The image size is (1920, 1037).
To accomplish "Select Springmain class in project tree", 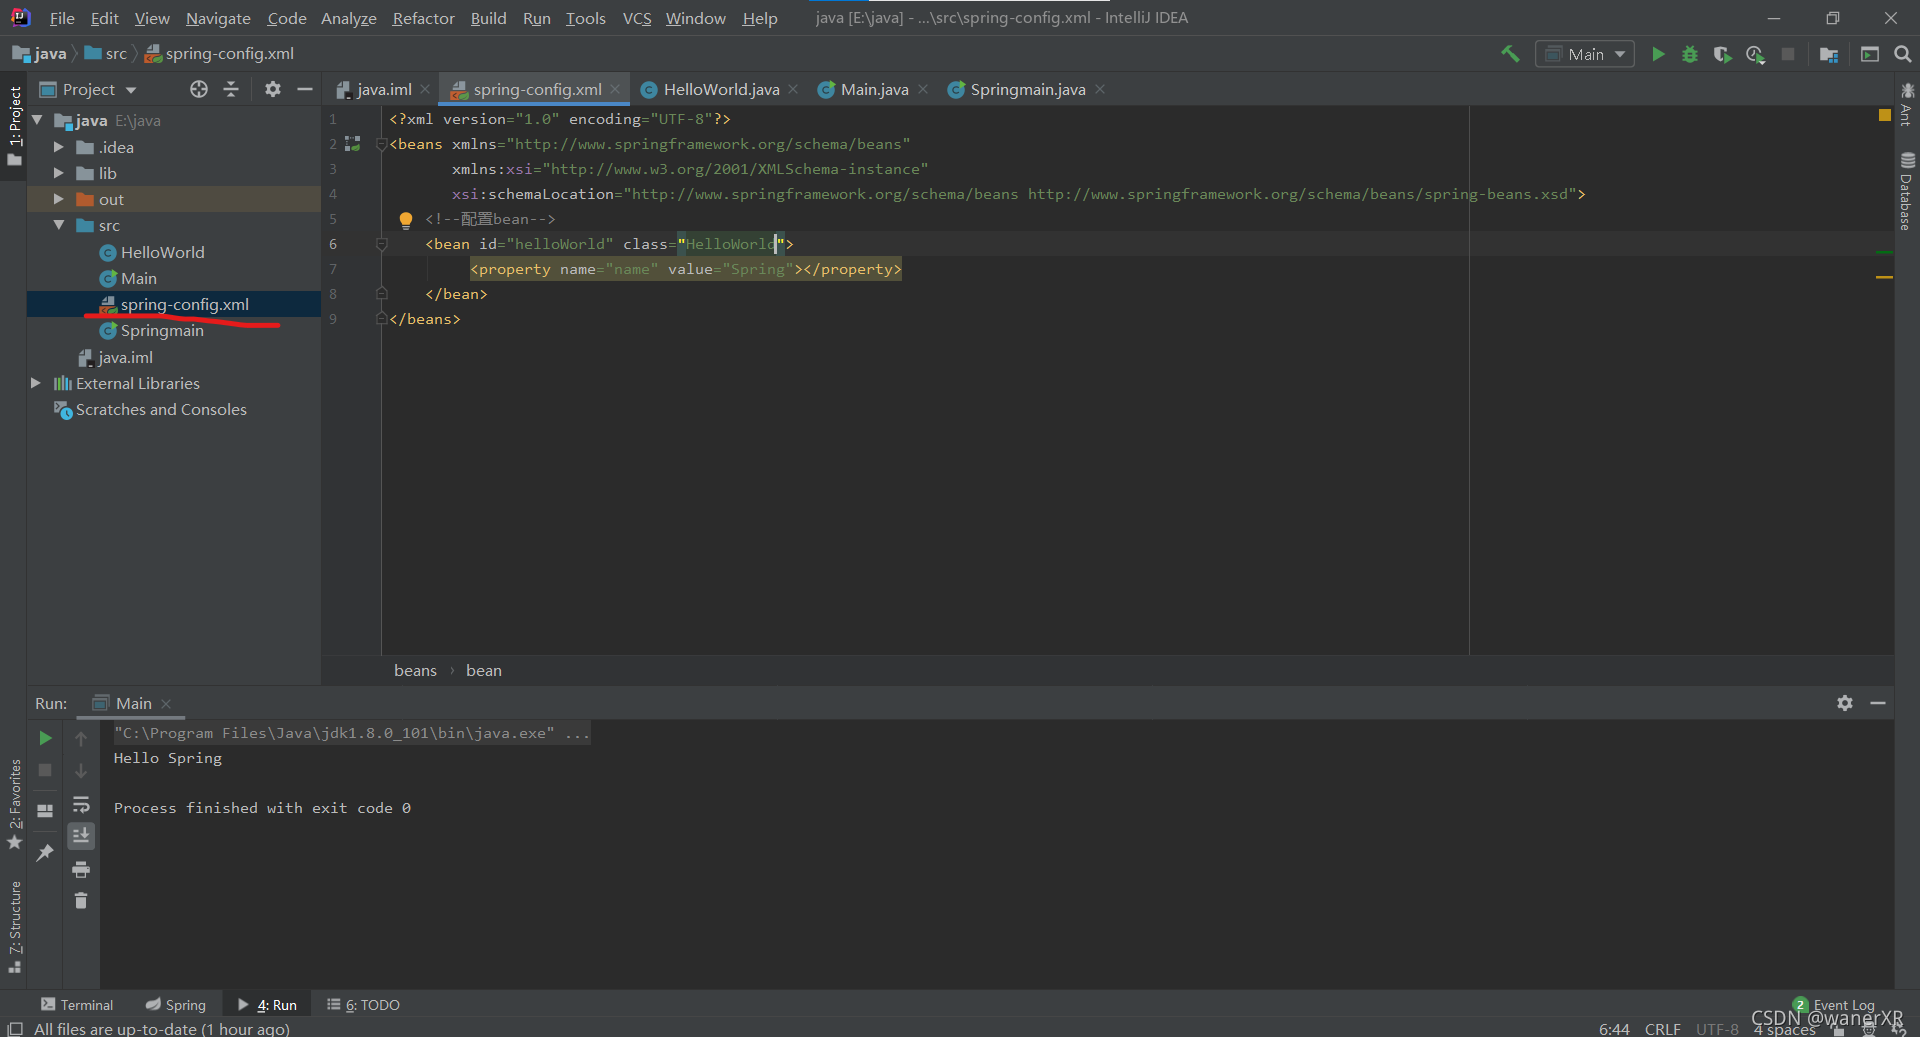I will [162, 330].
